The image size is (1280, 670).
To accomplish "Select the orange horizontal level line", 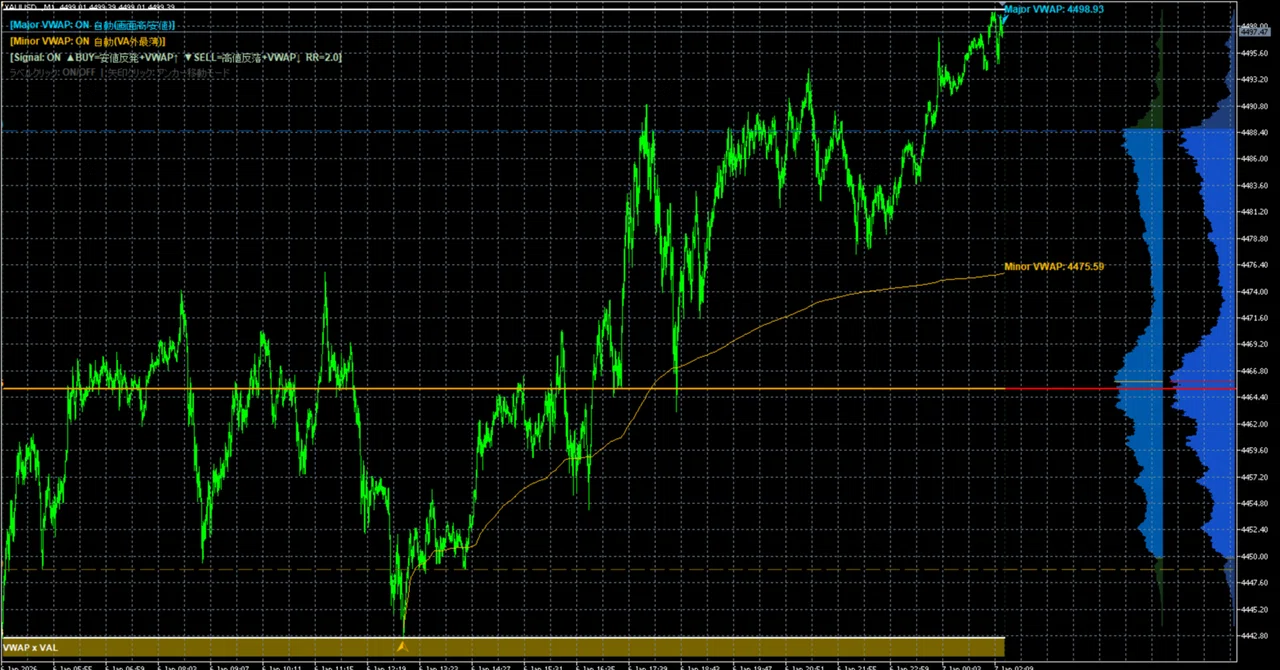I will point(502,388).
